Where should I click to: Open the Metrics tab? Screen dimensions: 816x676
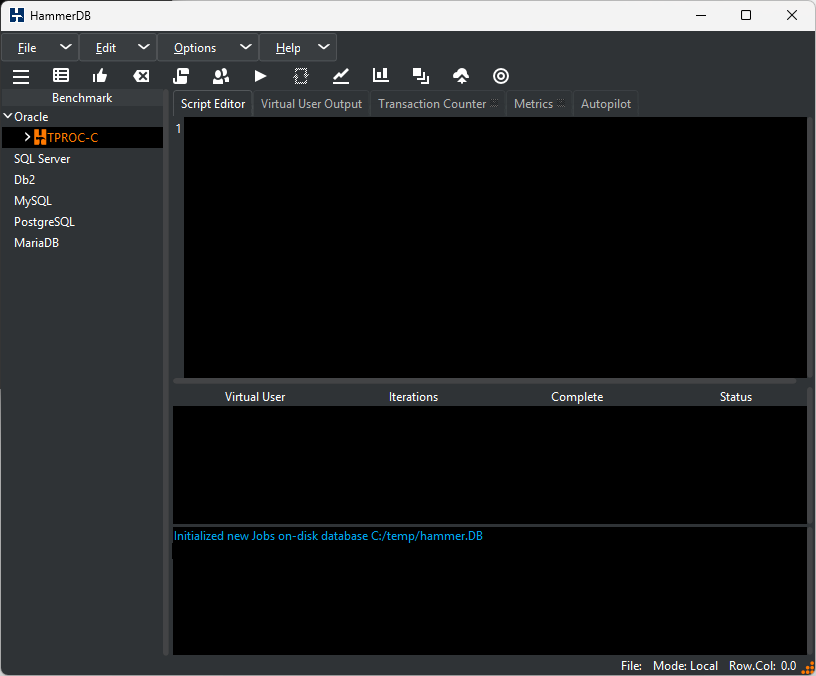point(539,104)
